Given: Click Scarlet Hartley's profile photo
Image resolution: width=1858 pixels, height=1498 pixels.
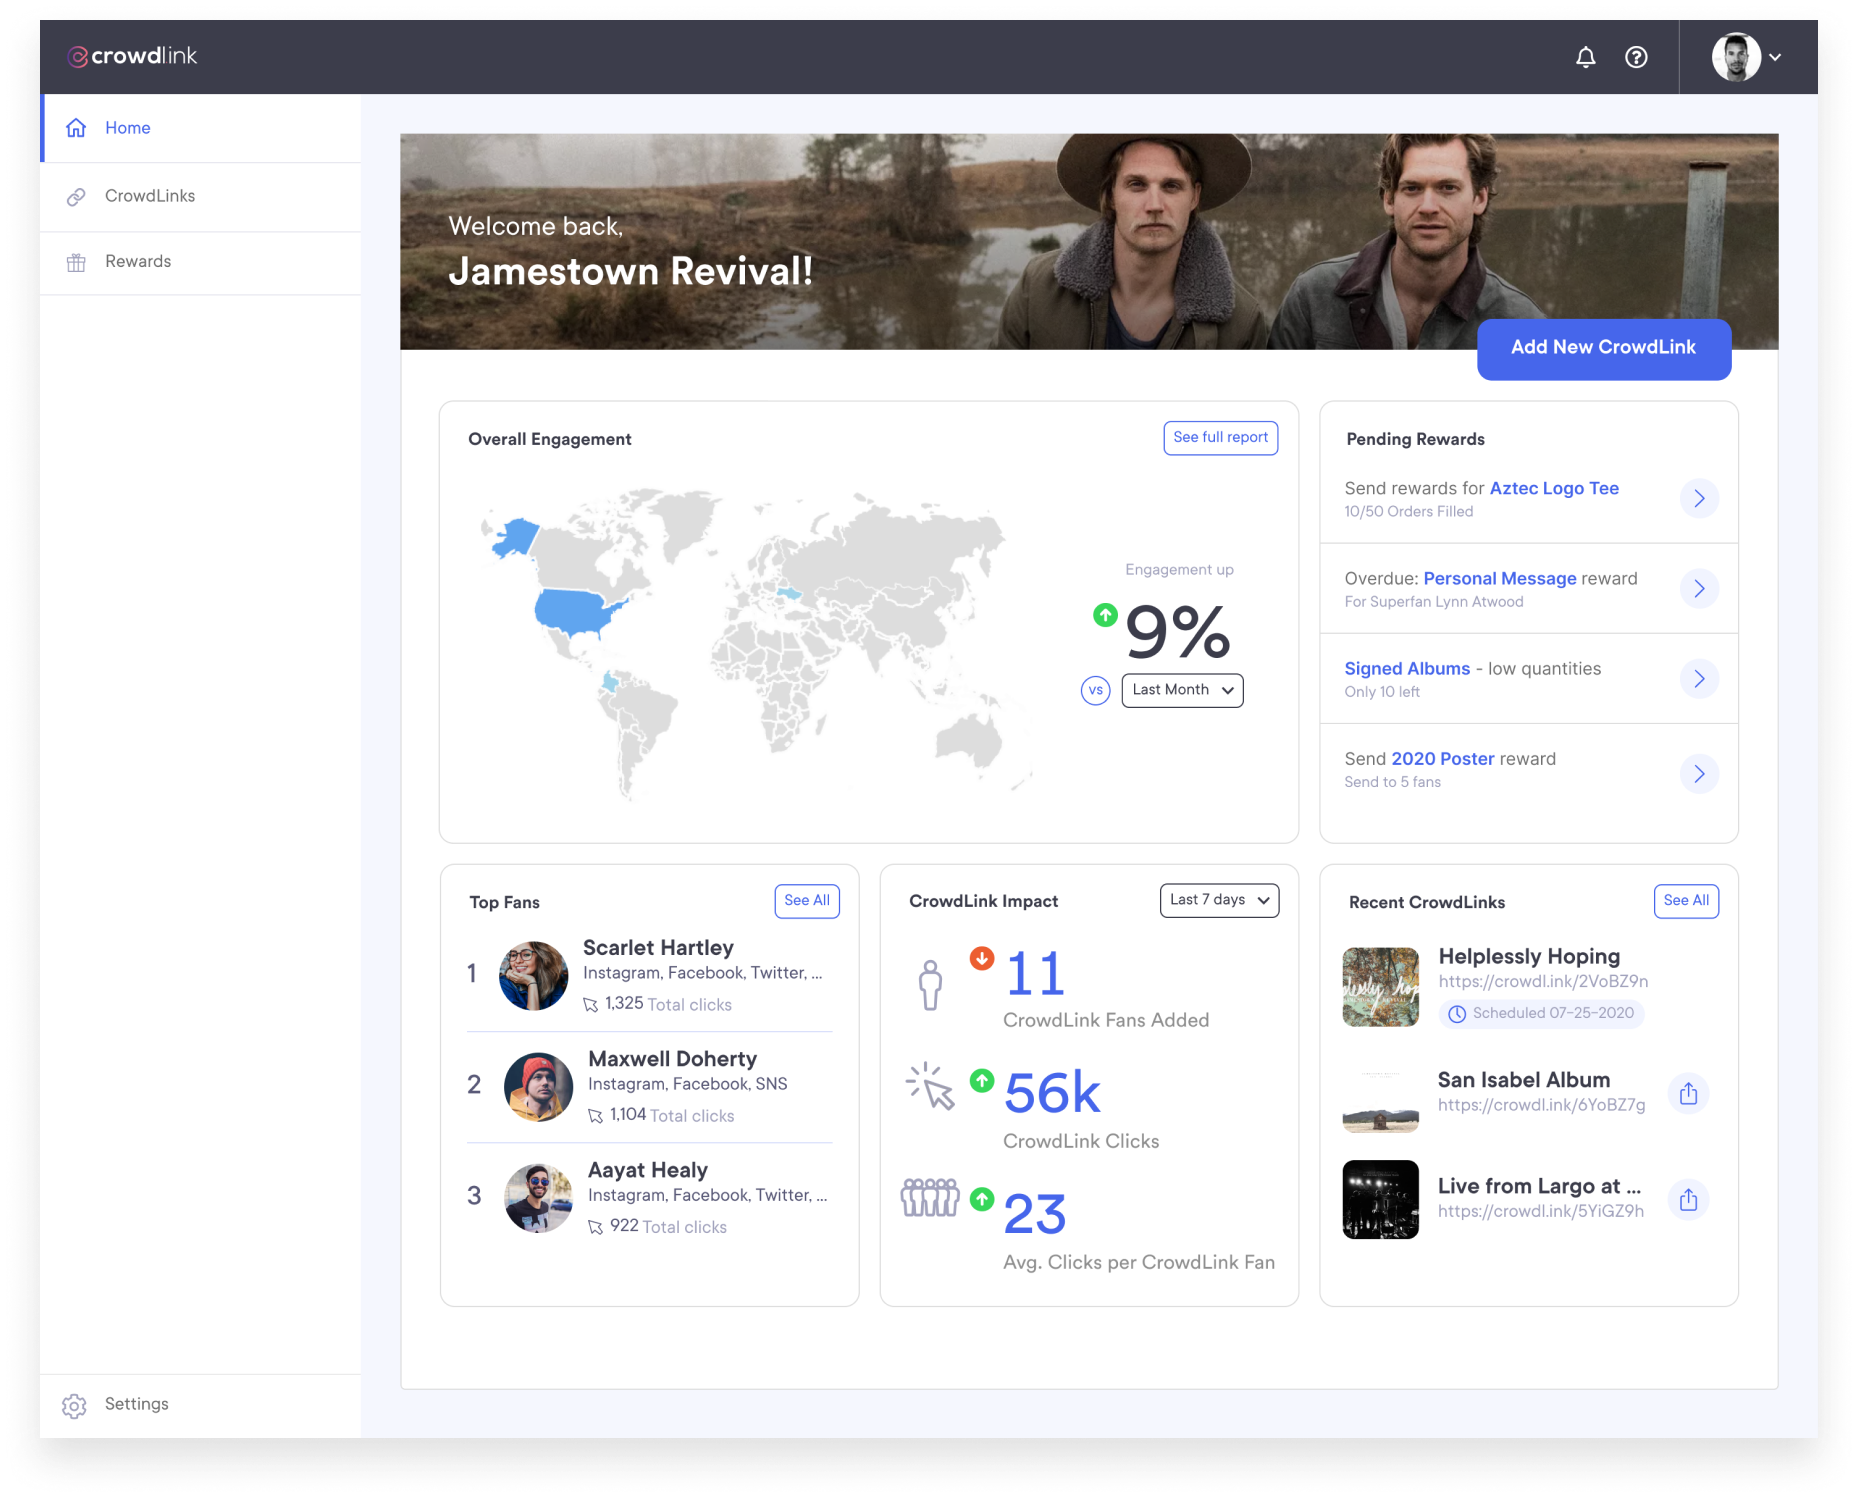Looking at the screenshot, I should click(533, 976).
